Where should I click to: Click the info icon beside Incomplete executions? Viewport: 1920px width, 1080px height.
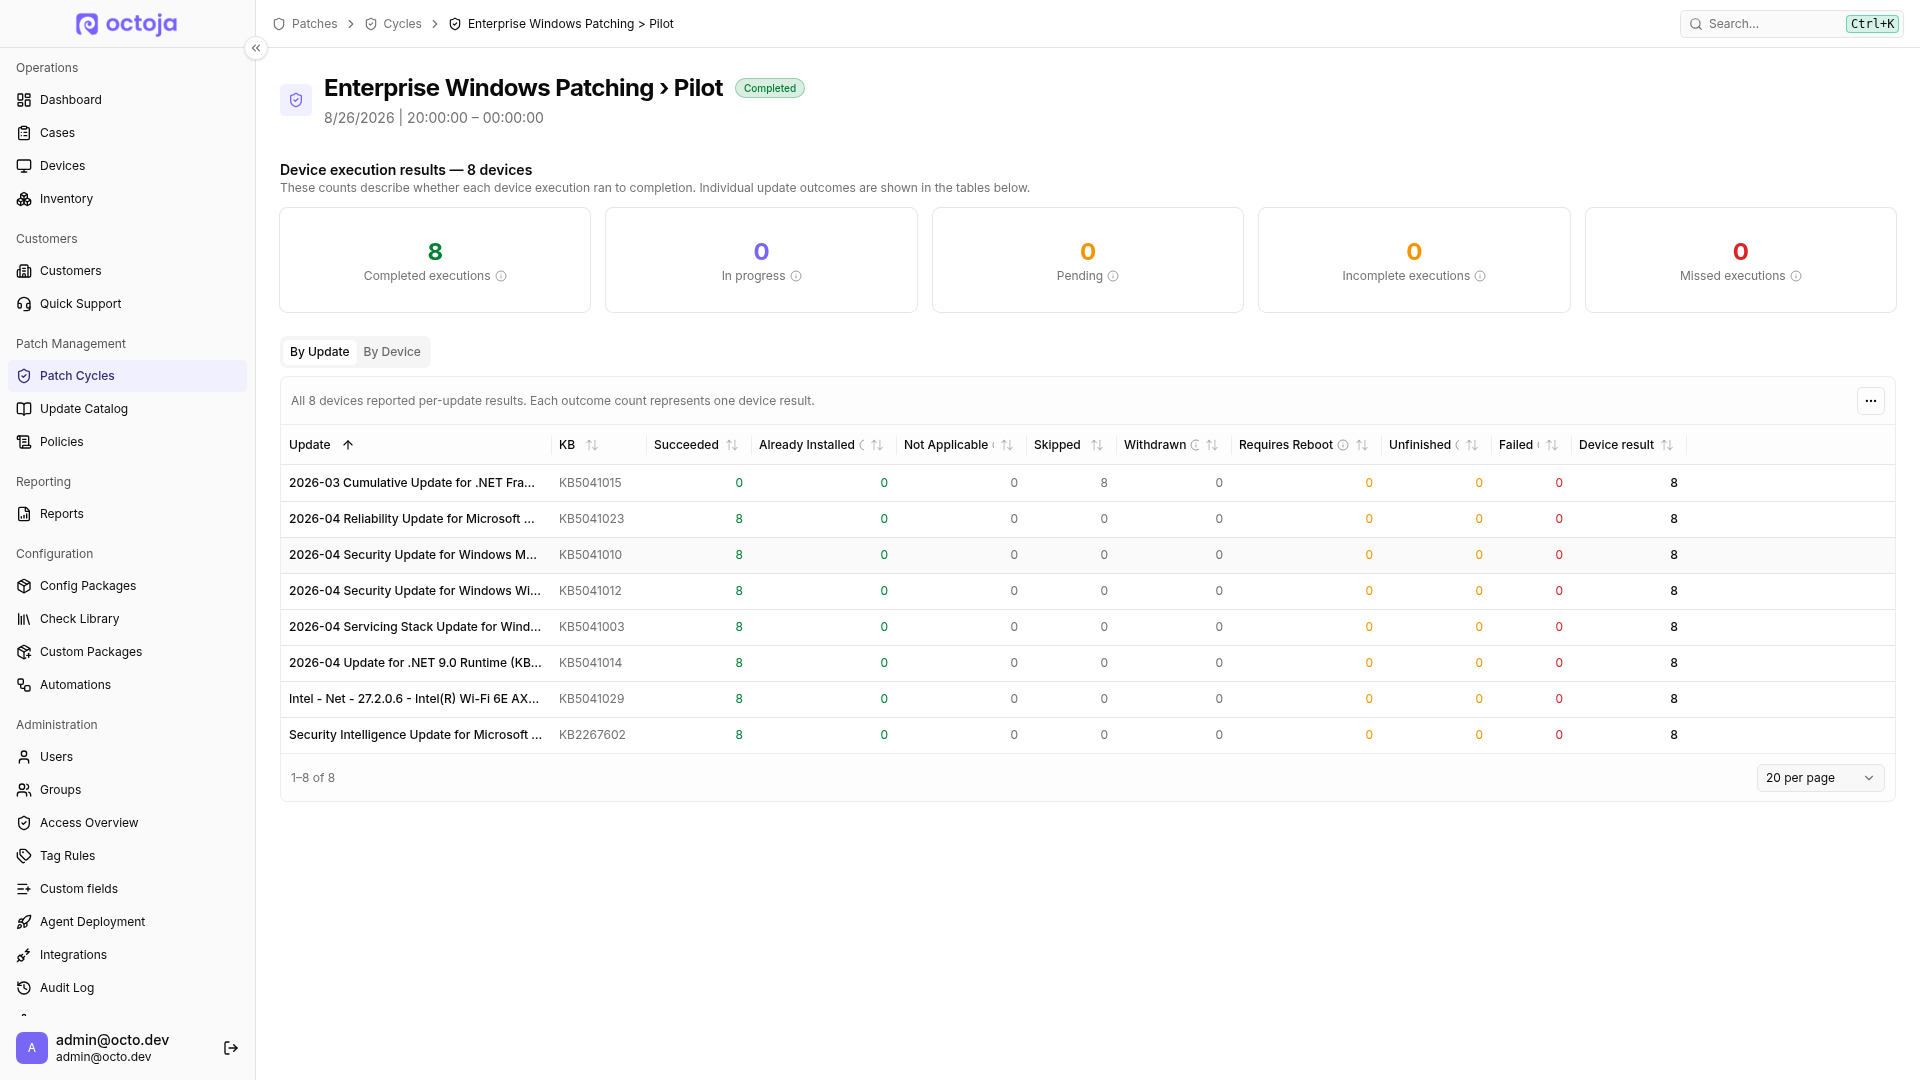[x=1480, y=276]
